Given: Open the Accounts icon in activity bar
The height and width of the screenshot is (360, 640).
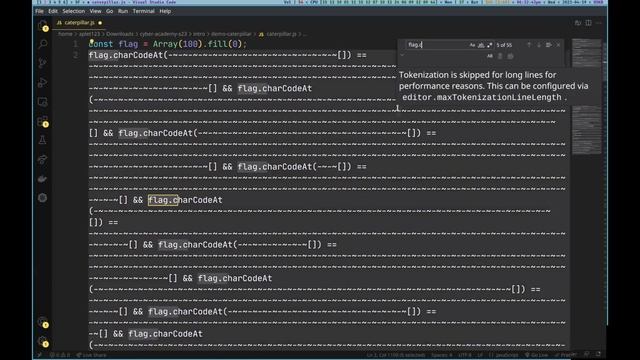Looking at the screenshot, I should click(x=42, y=322).
